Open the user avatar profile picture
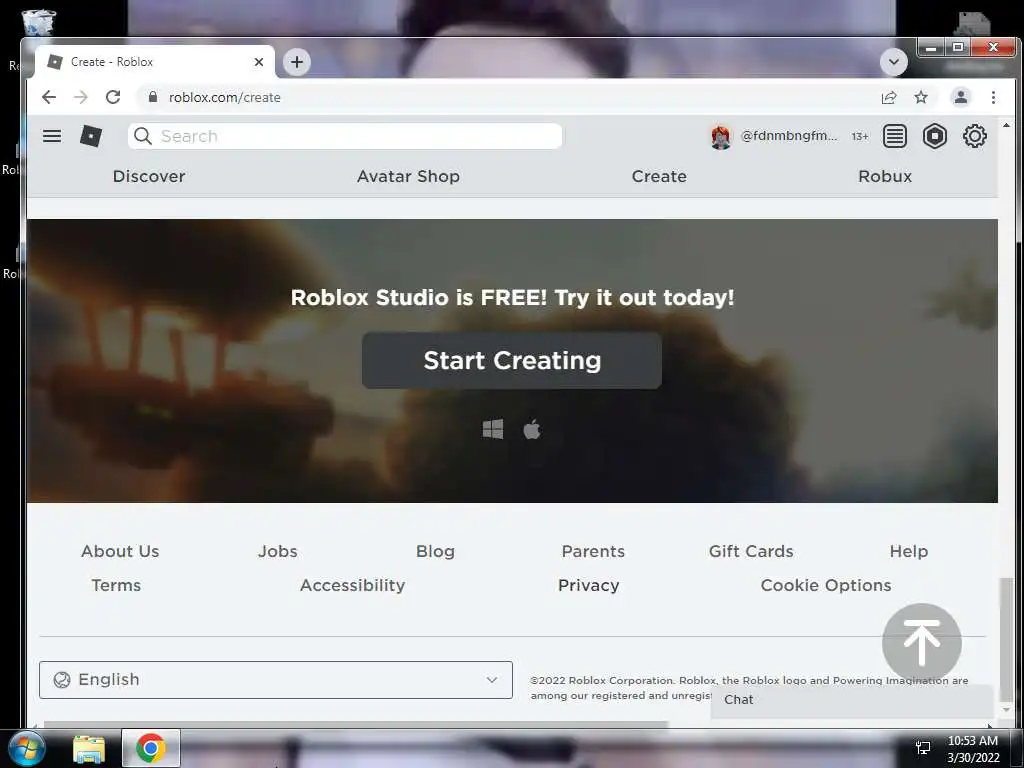This screenshot has height=768, width=1024. (720, 136)
